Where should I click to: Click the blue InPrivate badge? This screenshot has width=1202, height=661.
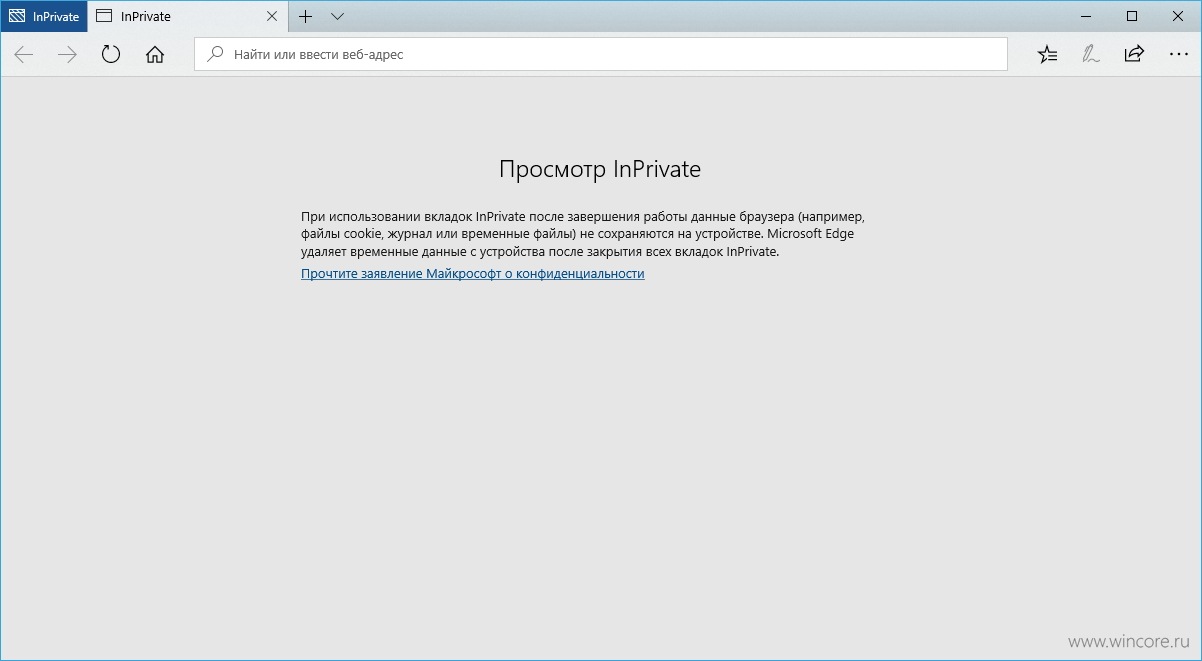click(x=44, y=17)
